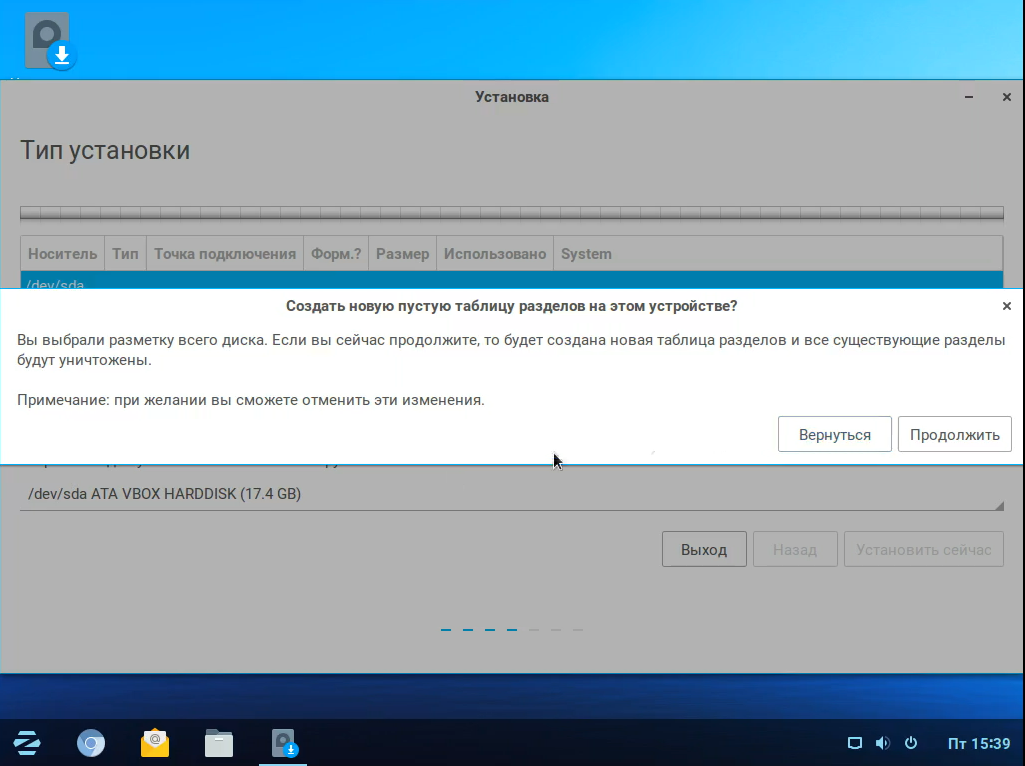This screenshot has height=766, width=1025.
Task: Open the mail client in the taskbar
Action: (155, 743)
